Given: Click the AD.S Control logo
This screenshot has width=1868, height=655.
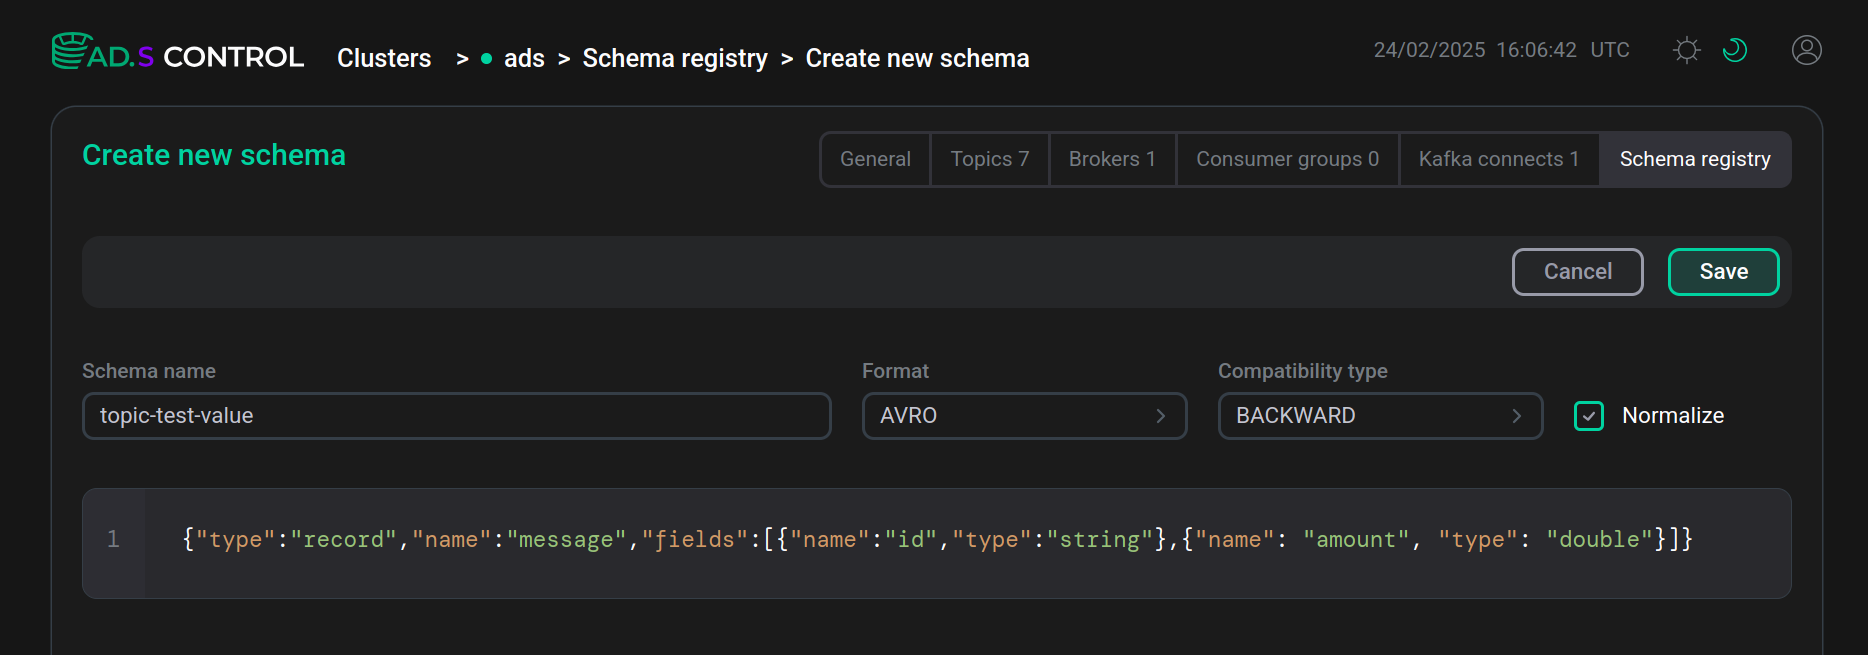Looking at the screenshot, I should pyautogui.click(x=178, y=52).
